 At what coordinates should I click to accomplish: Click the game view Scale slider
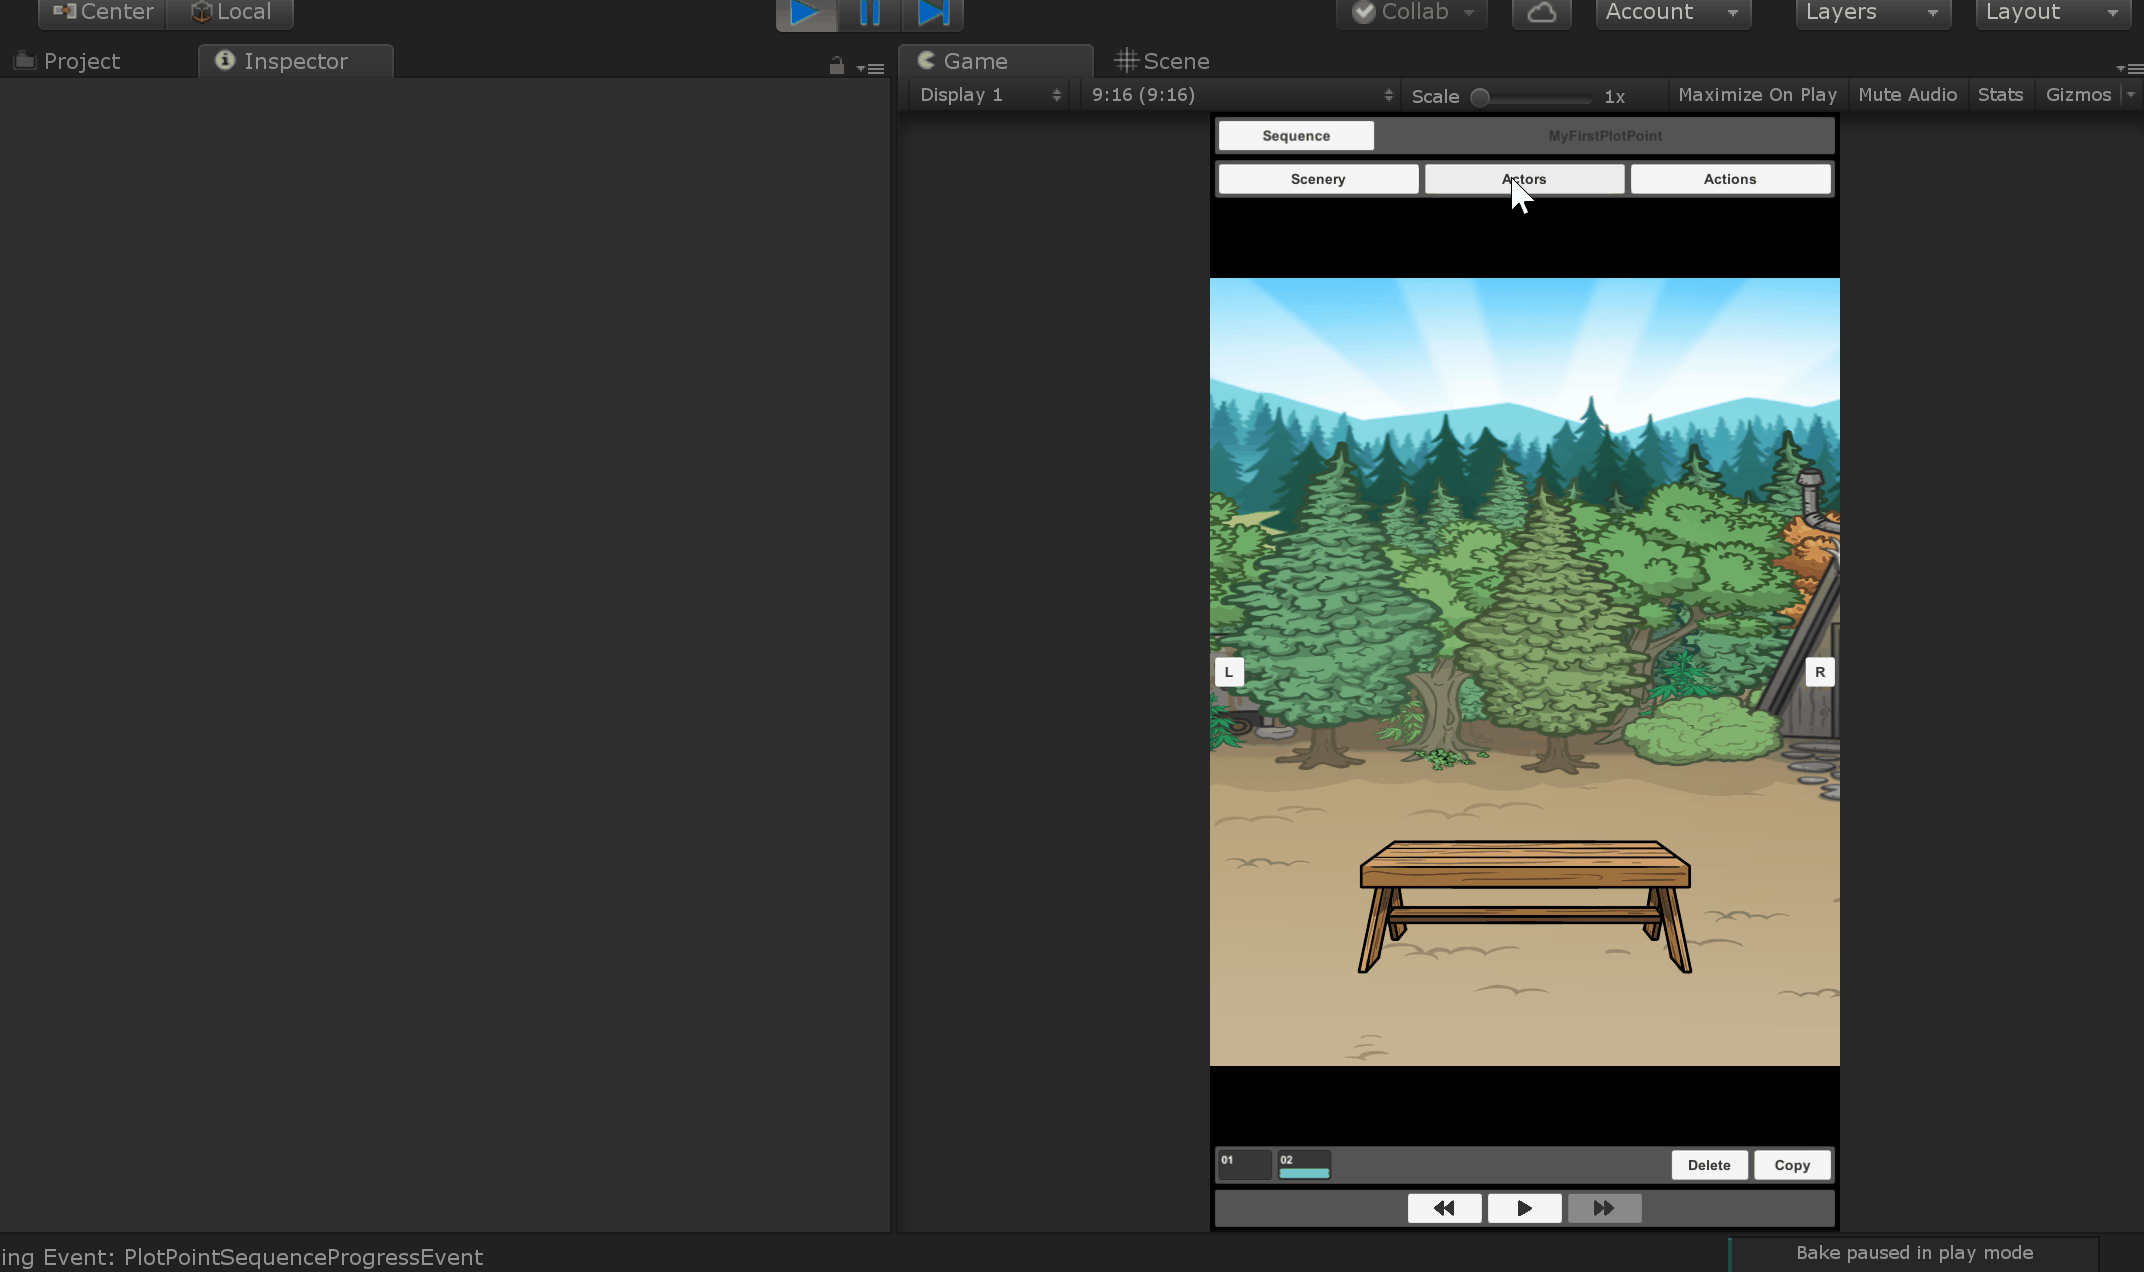click(1533, 97)
